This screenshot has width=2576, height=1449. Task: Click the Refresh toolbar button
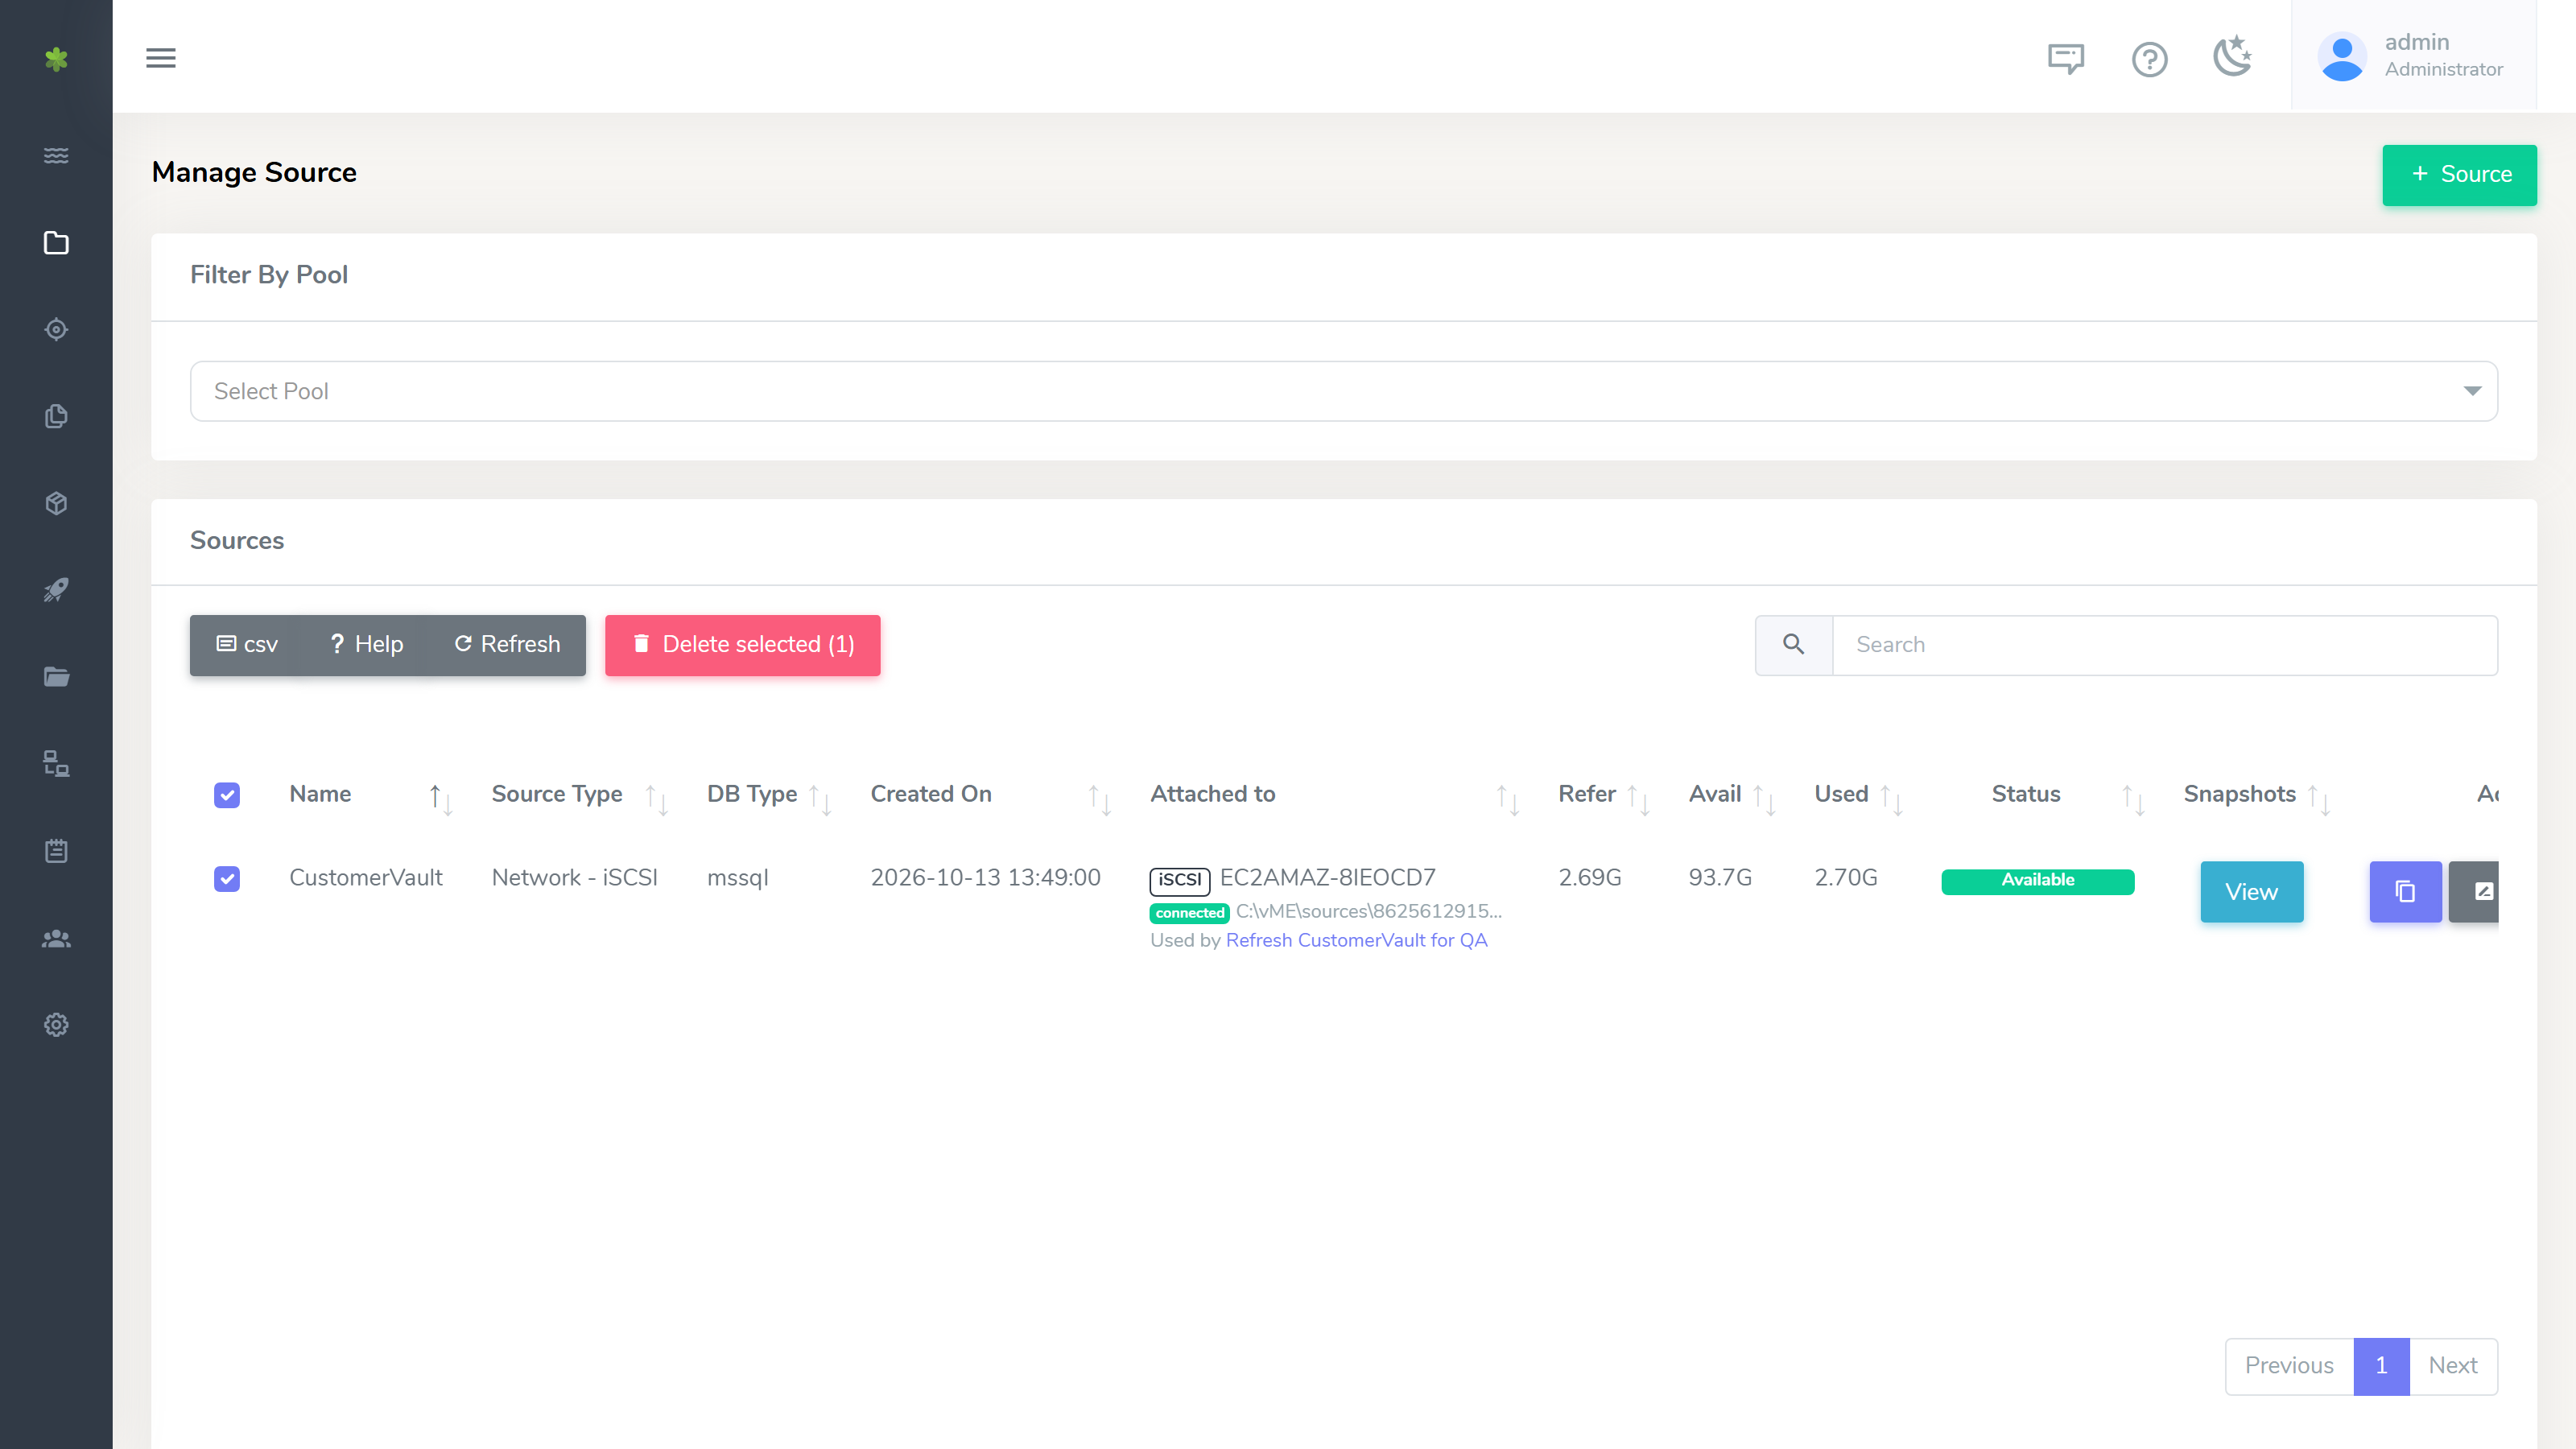(507, 645)
